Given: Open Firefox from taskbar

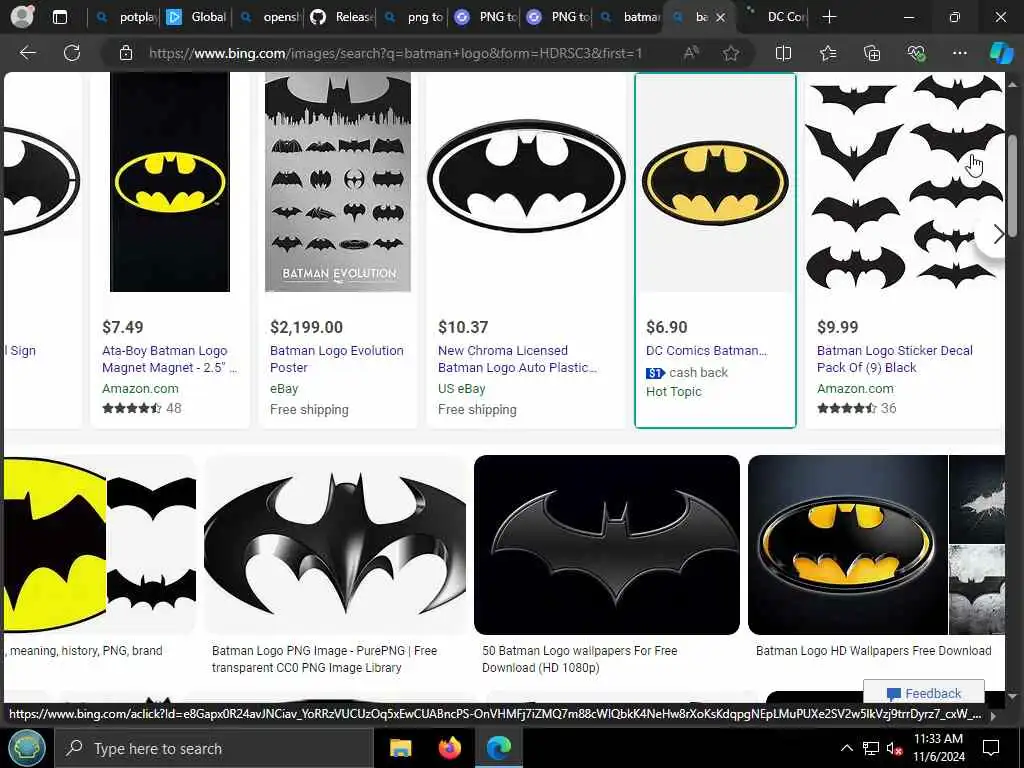Looking at the screenshot, I should pyautogui.click(x=449, y=748).
